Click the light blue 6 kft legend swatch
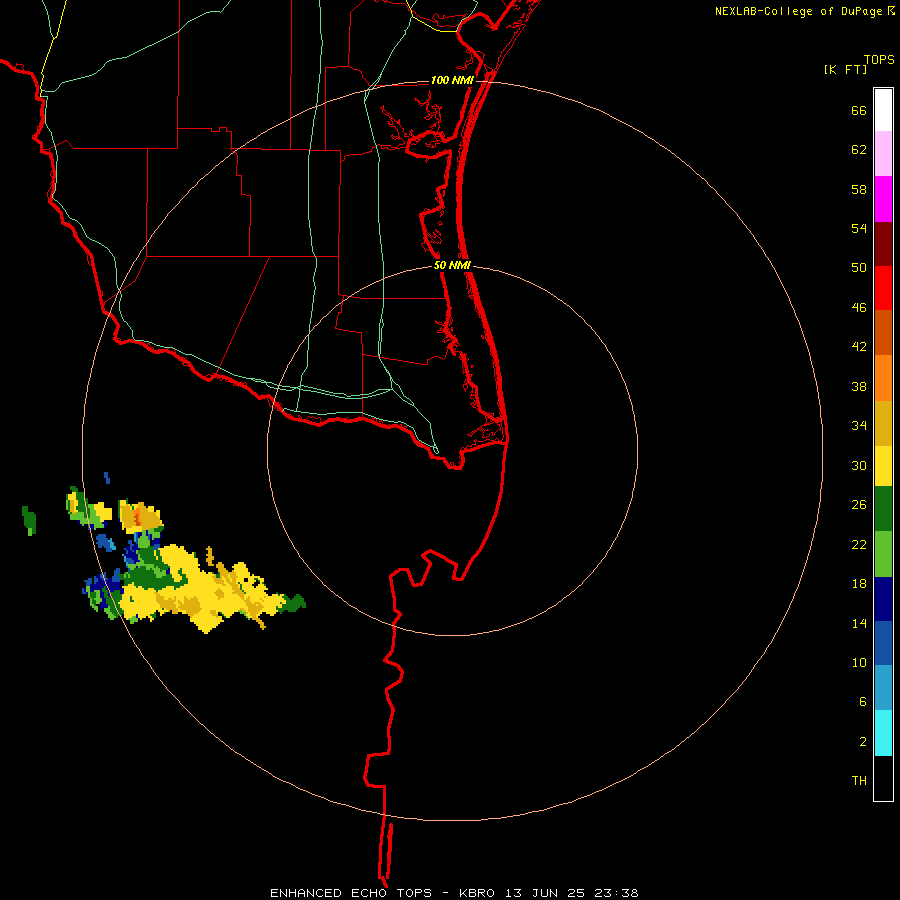 click(x=883, y=688)
